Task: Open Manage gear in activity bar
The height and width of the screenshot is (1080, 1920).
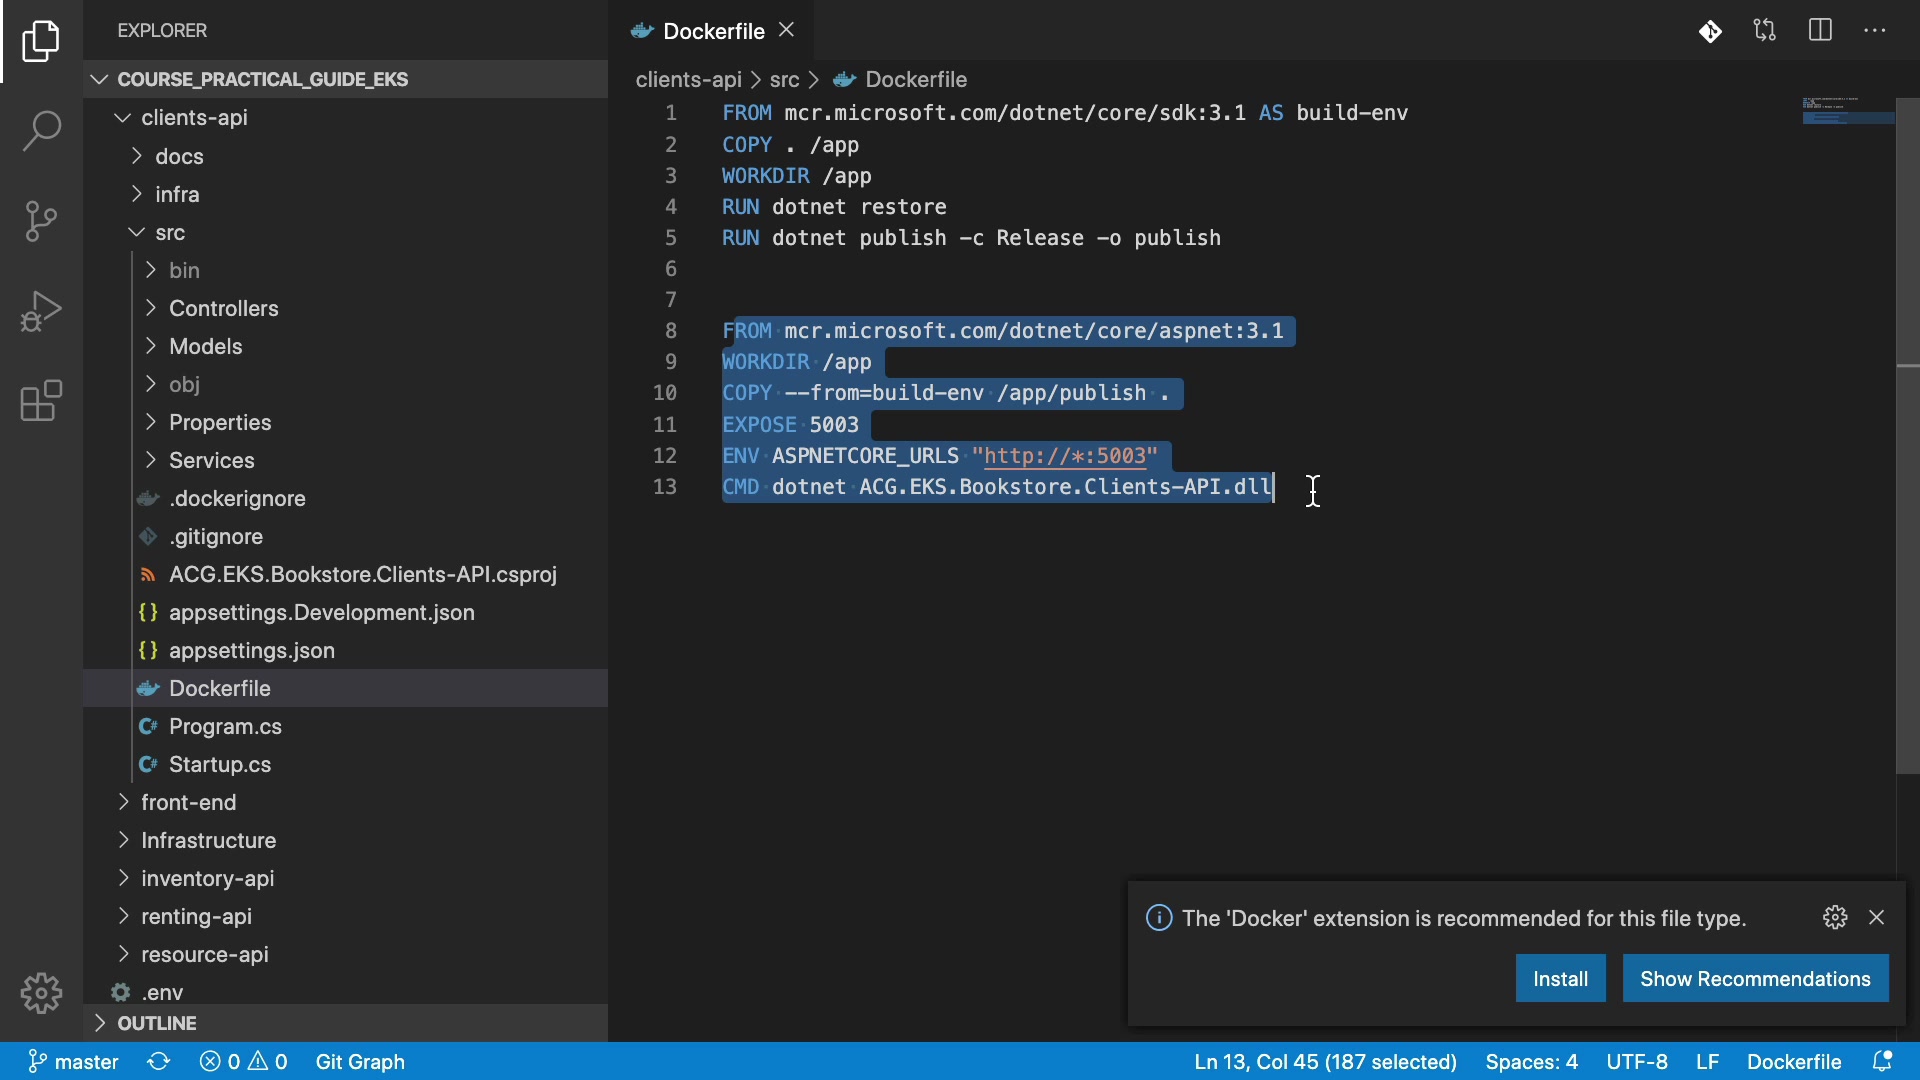Action: click(x=41, y=993)
